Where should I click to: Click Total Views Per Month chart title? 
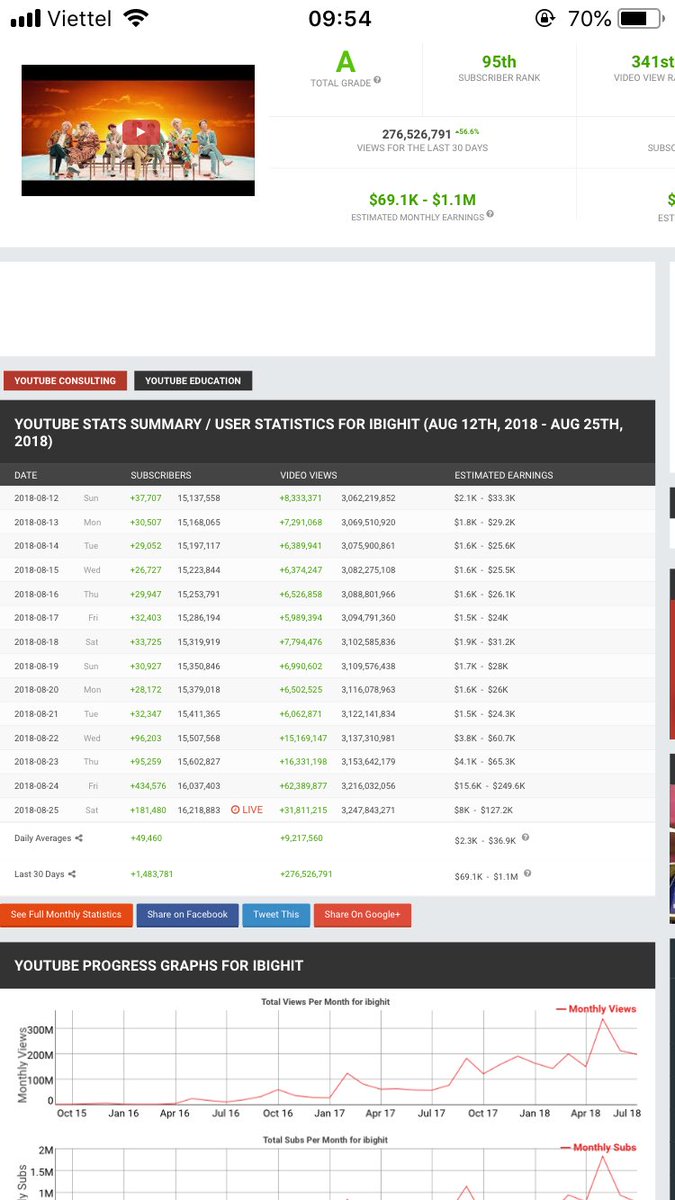tap(326, 1001)
